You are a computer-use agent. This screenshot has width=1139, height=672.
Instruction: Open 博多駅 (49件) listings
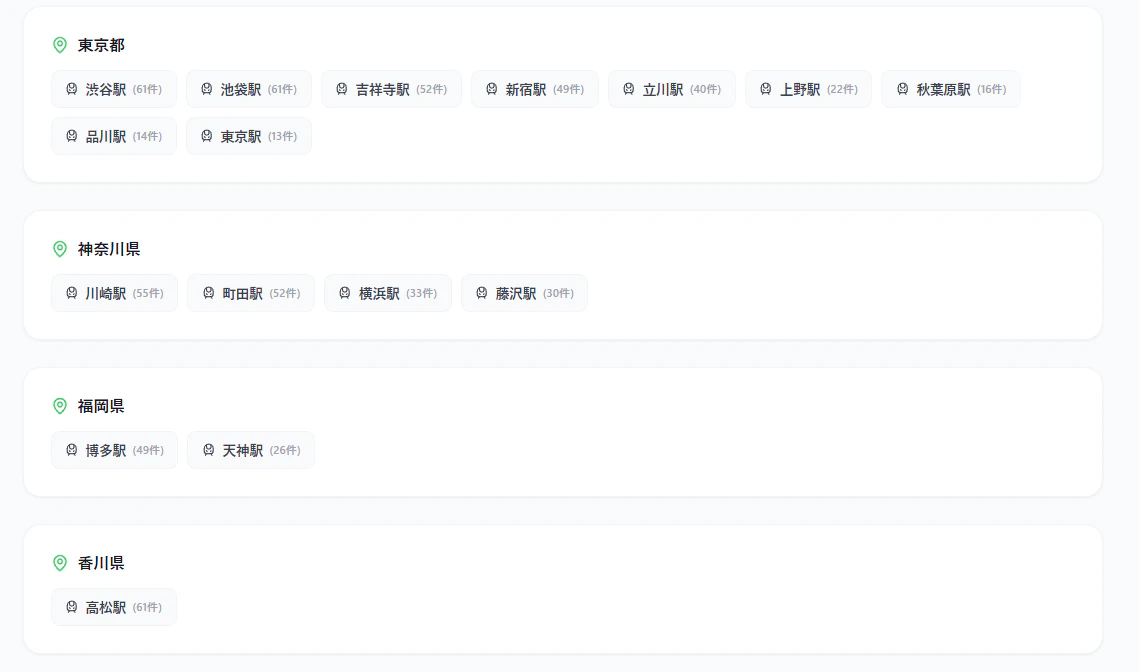click(115, 450)
